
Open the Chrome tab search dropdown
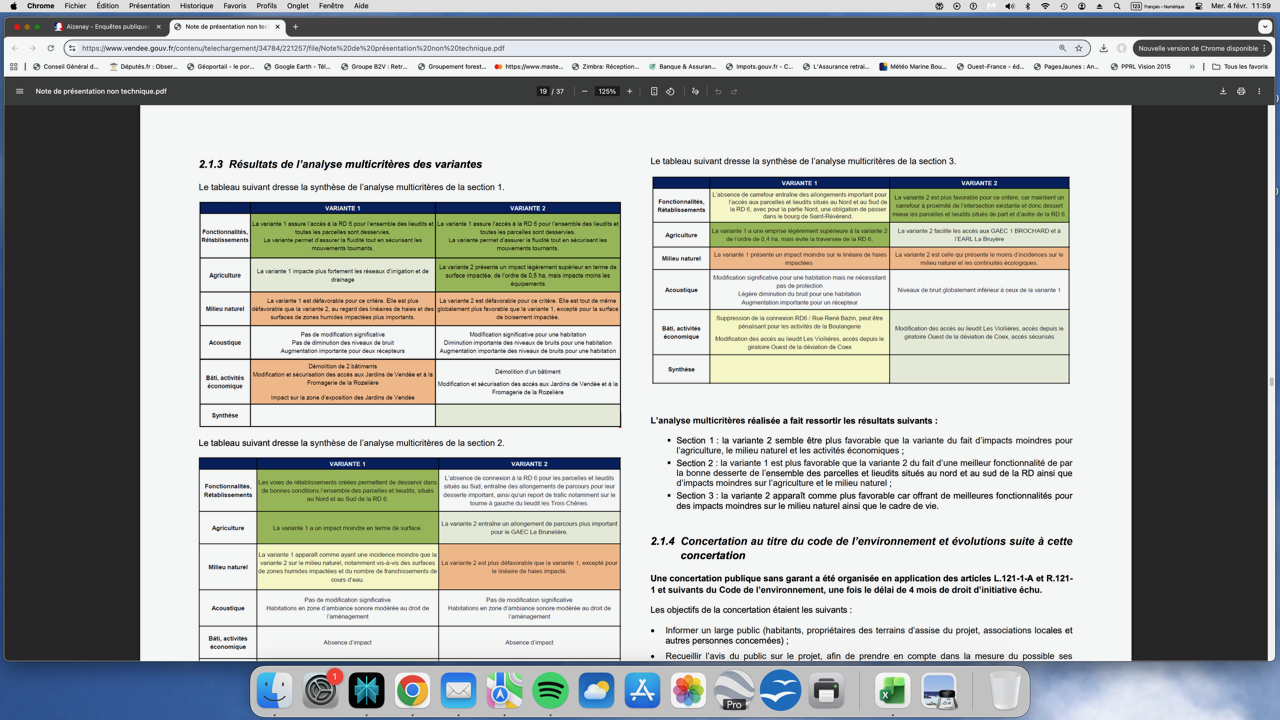click(x=1265, y=27)
